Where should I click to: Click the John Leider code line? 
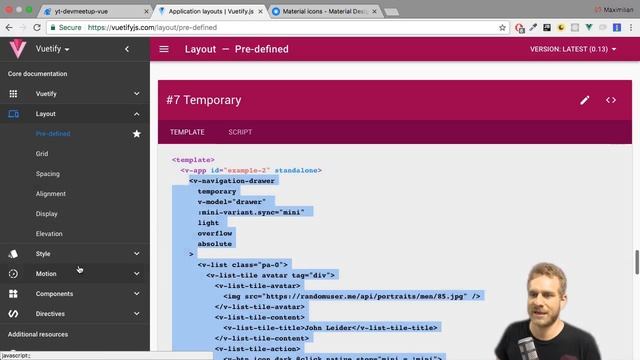tap(331, 328)
